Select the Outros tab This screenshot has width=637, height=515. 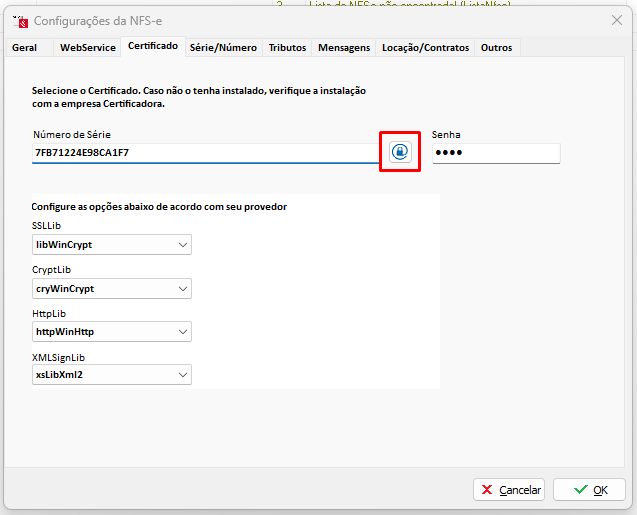click(x=497, y=48)
